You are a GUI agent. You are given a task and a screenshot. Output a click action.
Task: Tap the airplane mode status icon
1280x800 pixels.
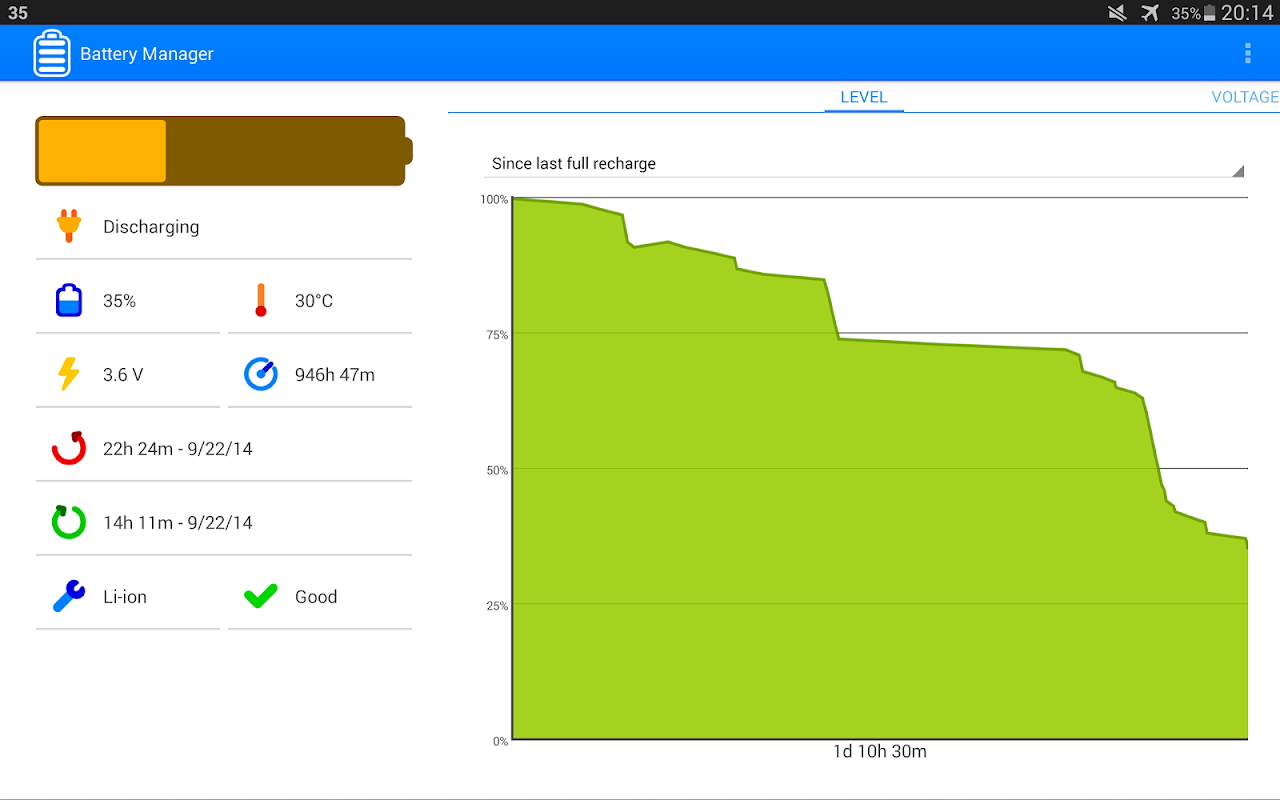[x=1150, y=13]
